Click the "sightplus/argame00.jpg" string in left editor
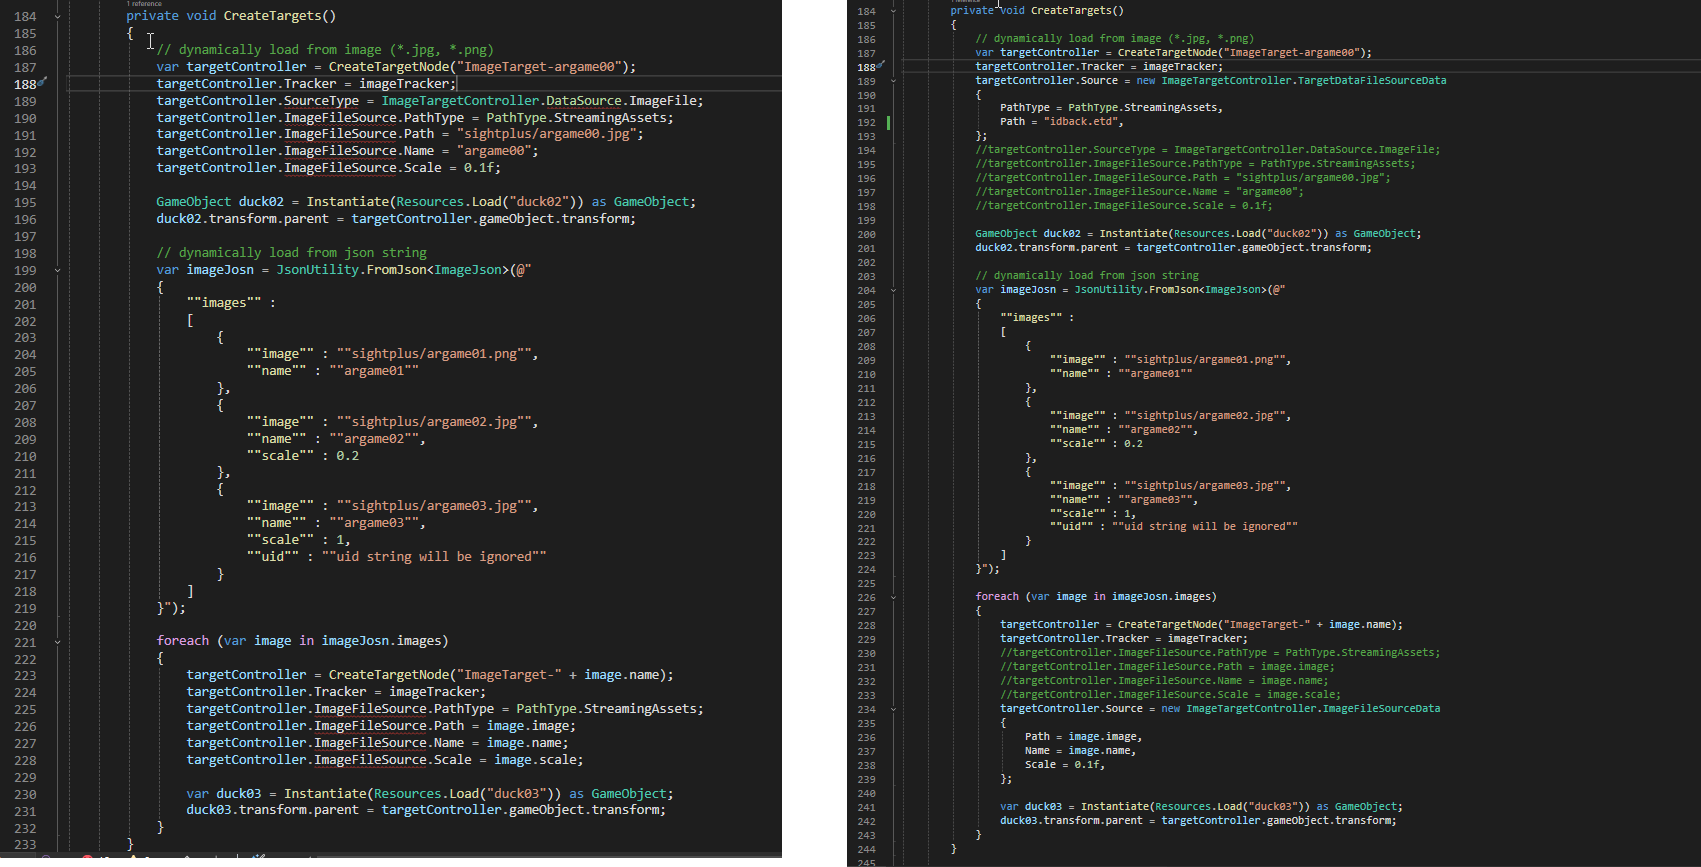 click(x=549, y=134)
